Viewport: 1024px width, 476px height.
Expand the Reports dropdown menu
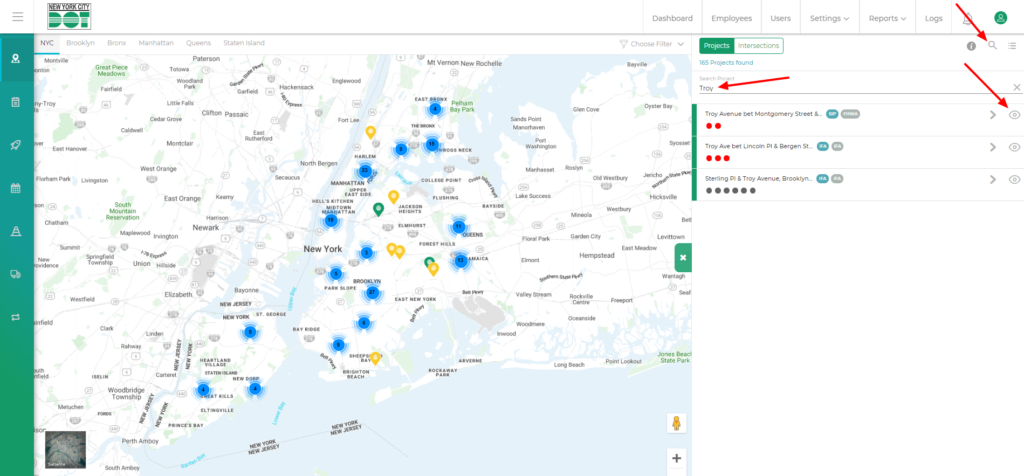(889, 18)
